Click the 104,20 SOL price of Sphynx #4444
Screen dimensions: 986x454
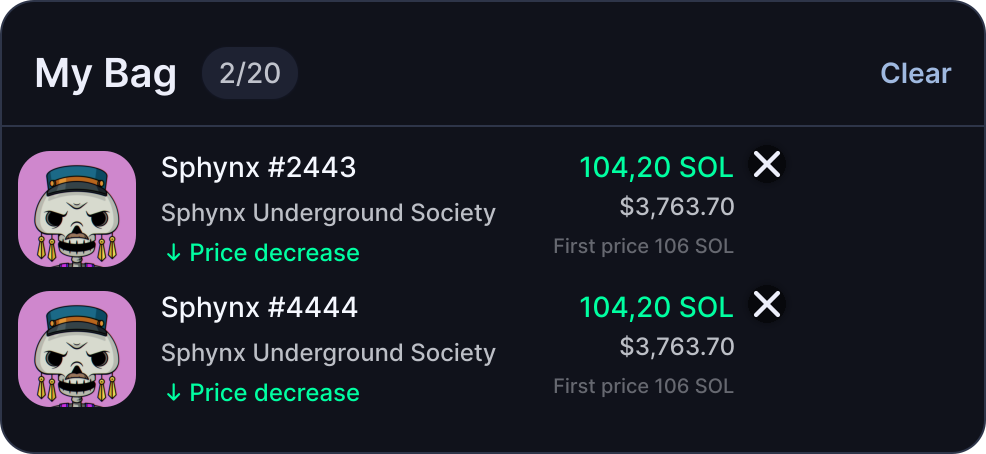(656, 307)
